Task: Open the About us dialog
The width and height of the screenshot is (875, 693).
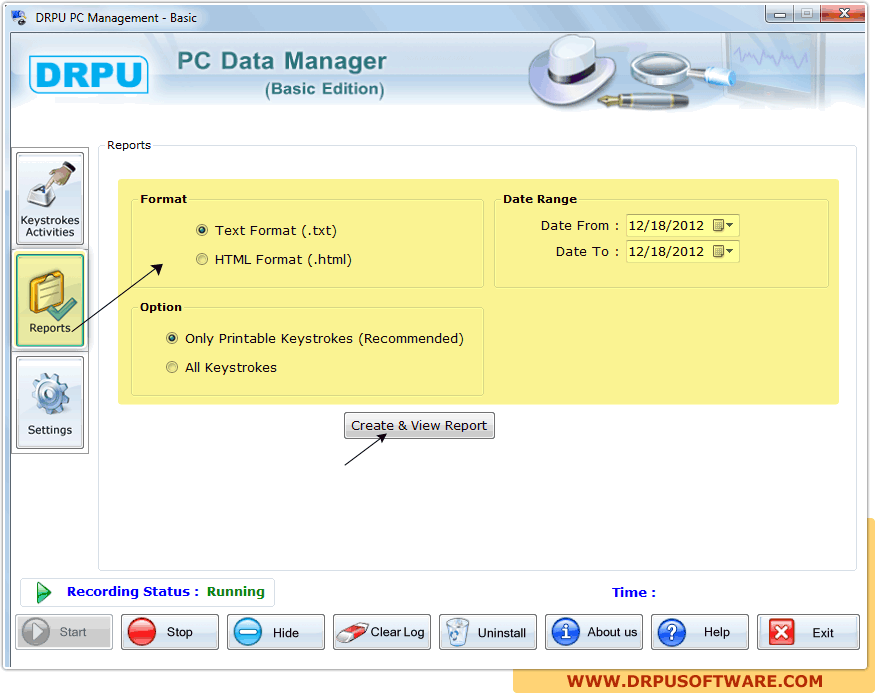Action: (594, 632)
